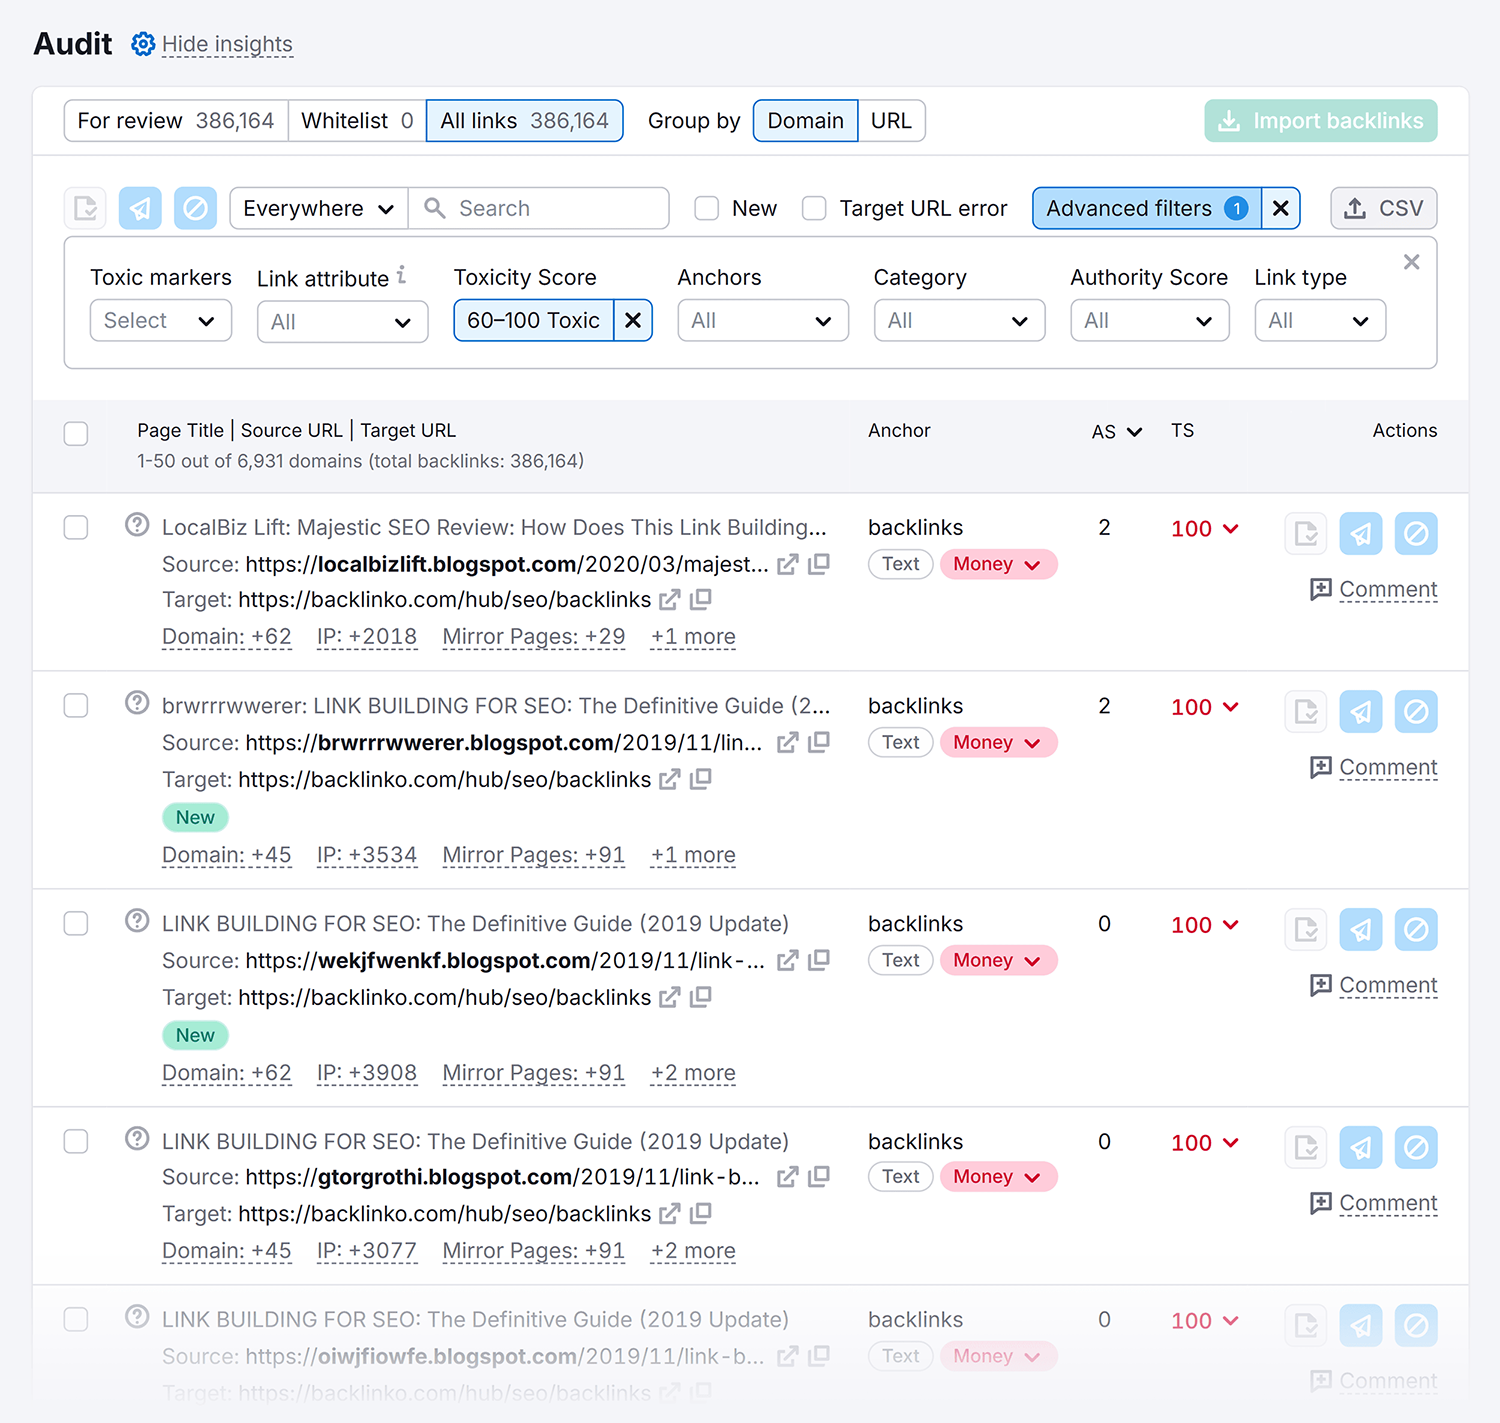Click the Link attribute info icon
1500x1423 pixels.
tap(401, 274)
